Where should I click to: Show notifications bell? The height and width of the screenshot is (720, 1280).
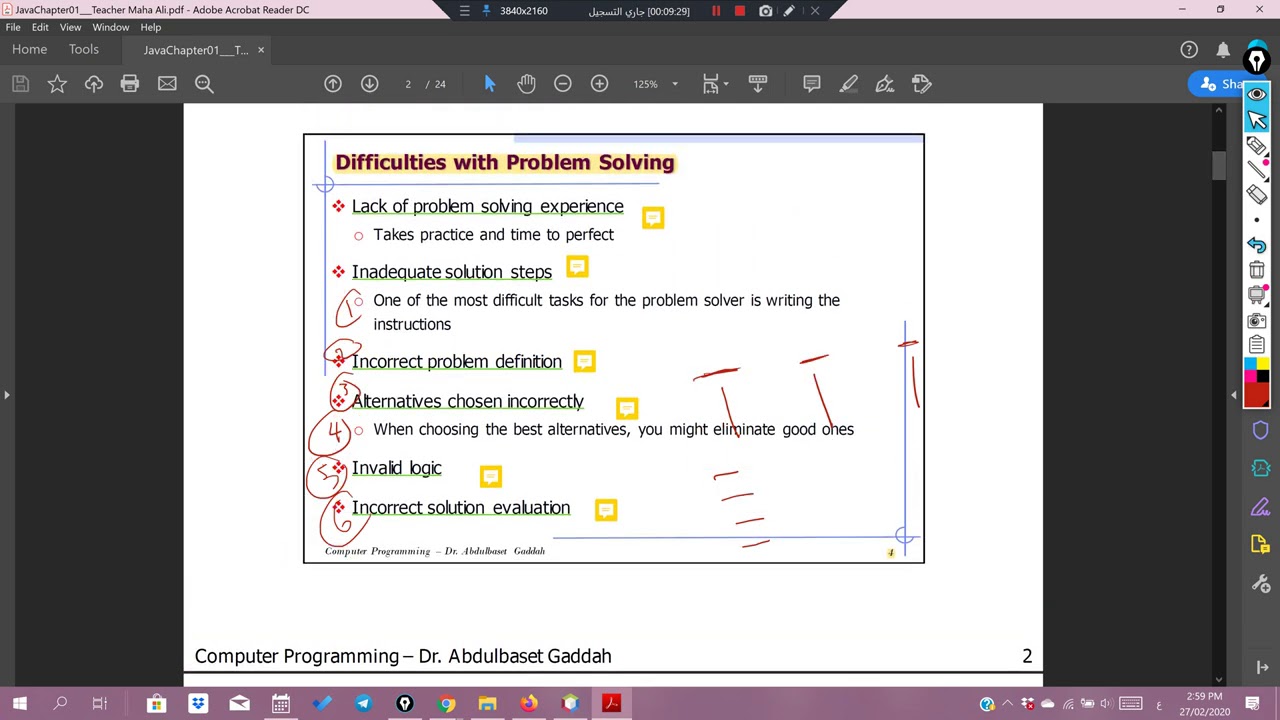[1223, 50]
